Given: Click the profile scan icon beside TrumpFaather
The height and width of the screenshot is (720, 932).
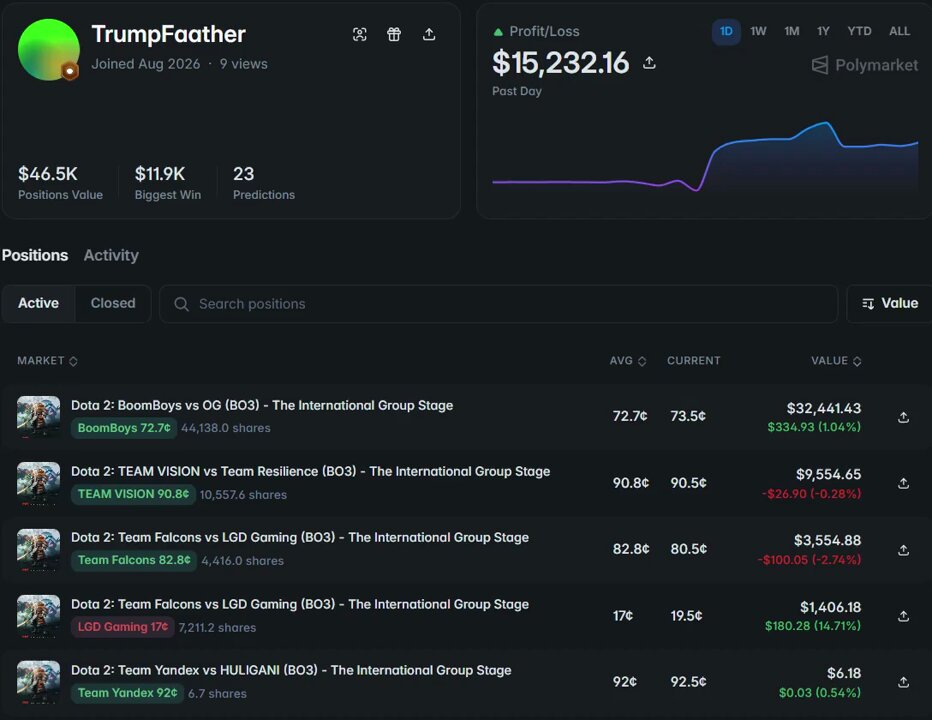Looking at the screenshot, I should [360, 34].
